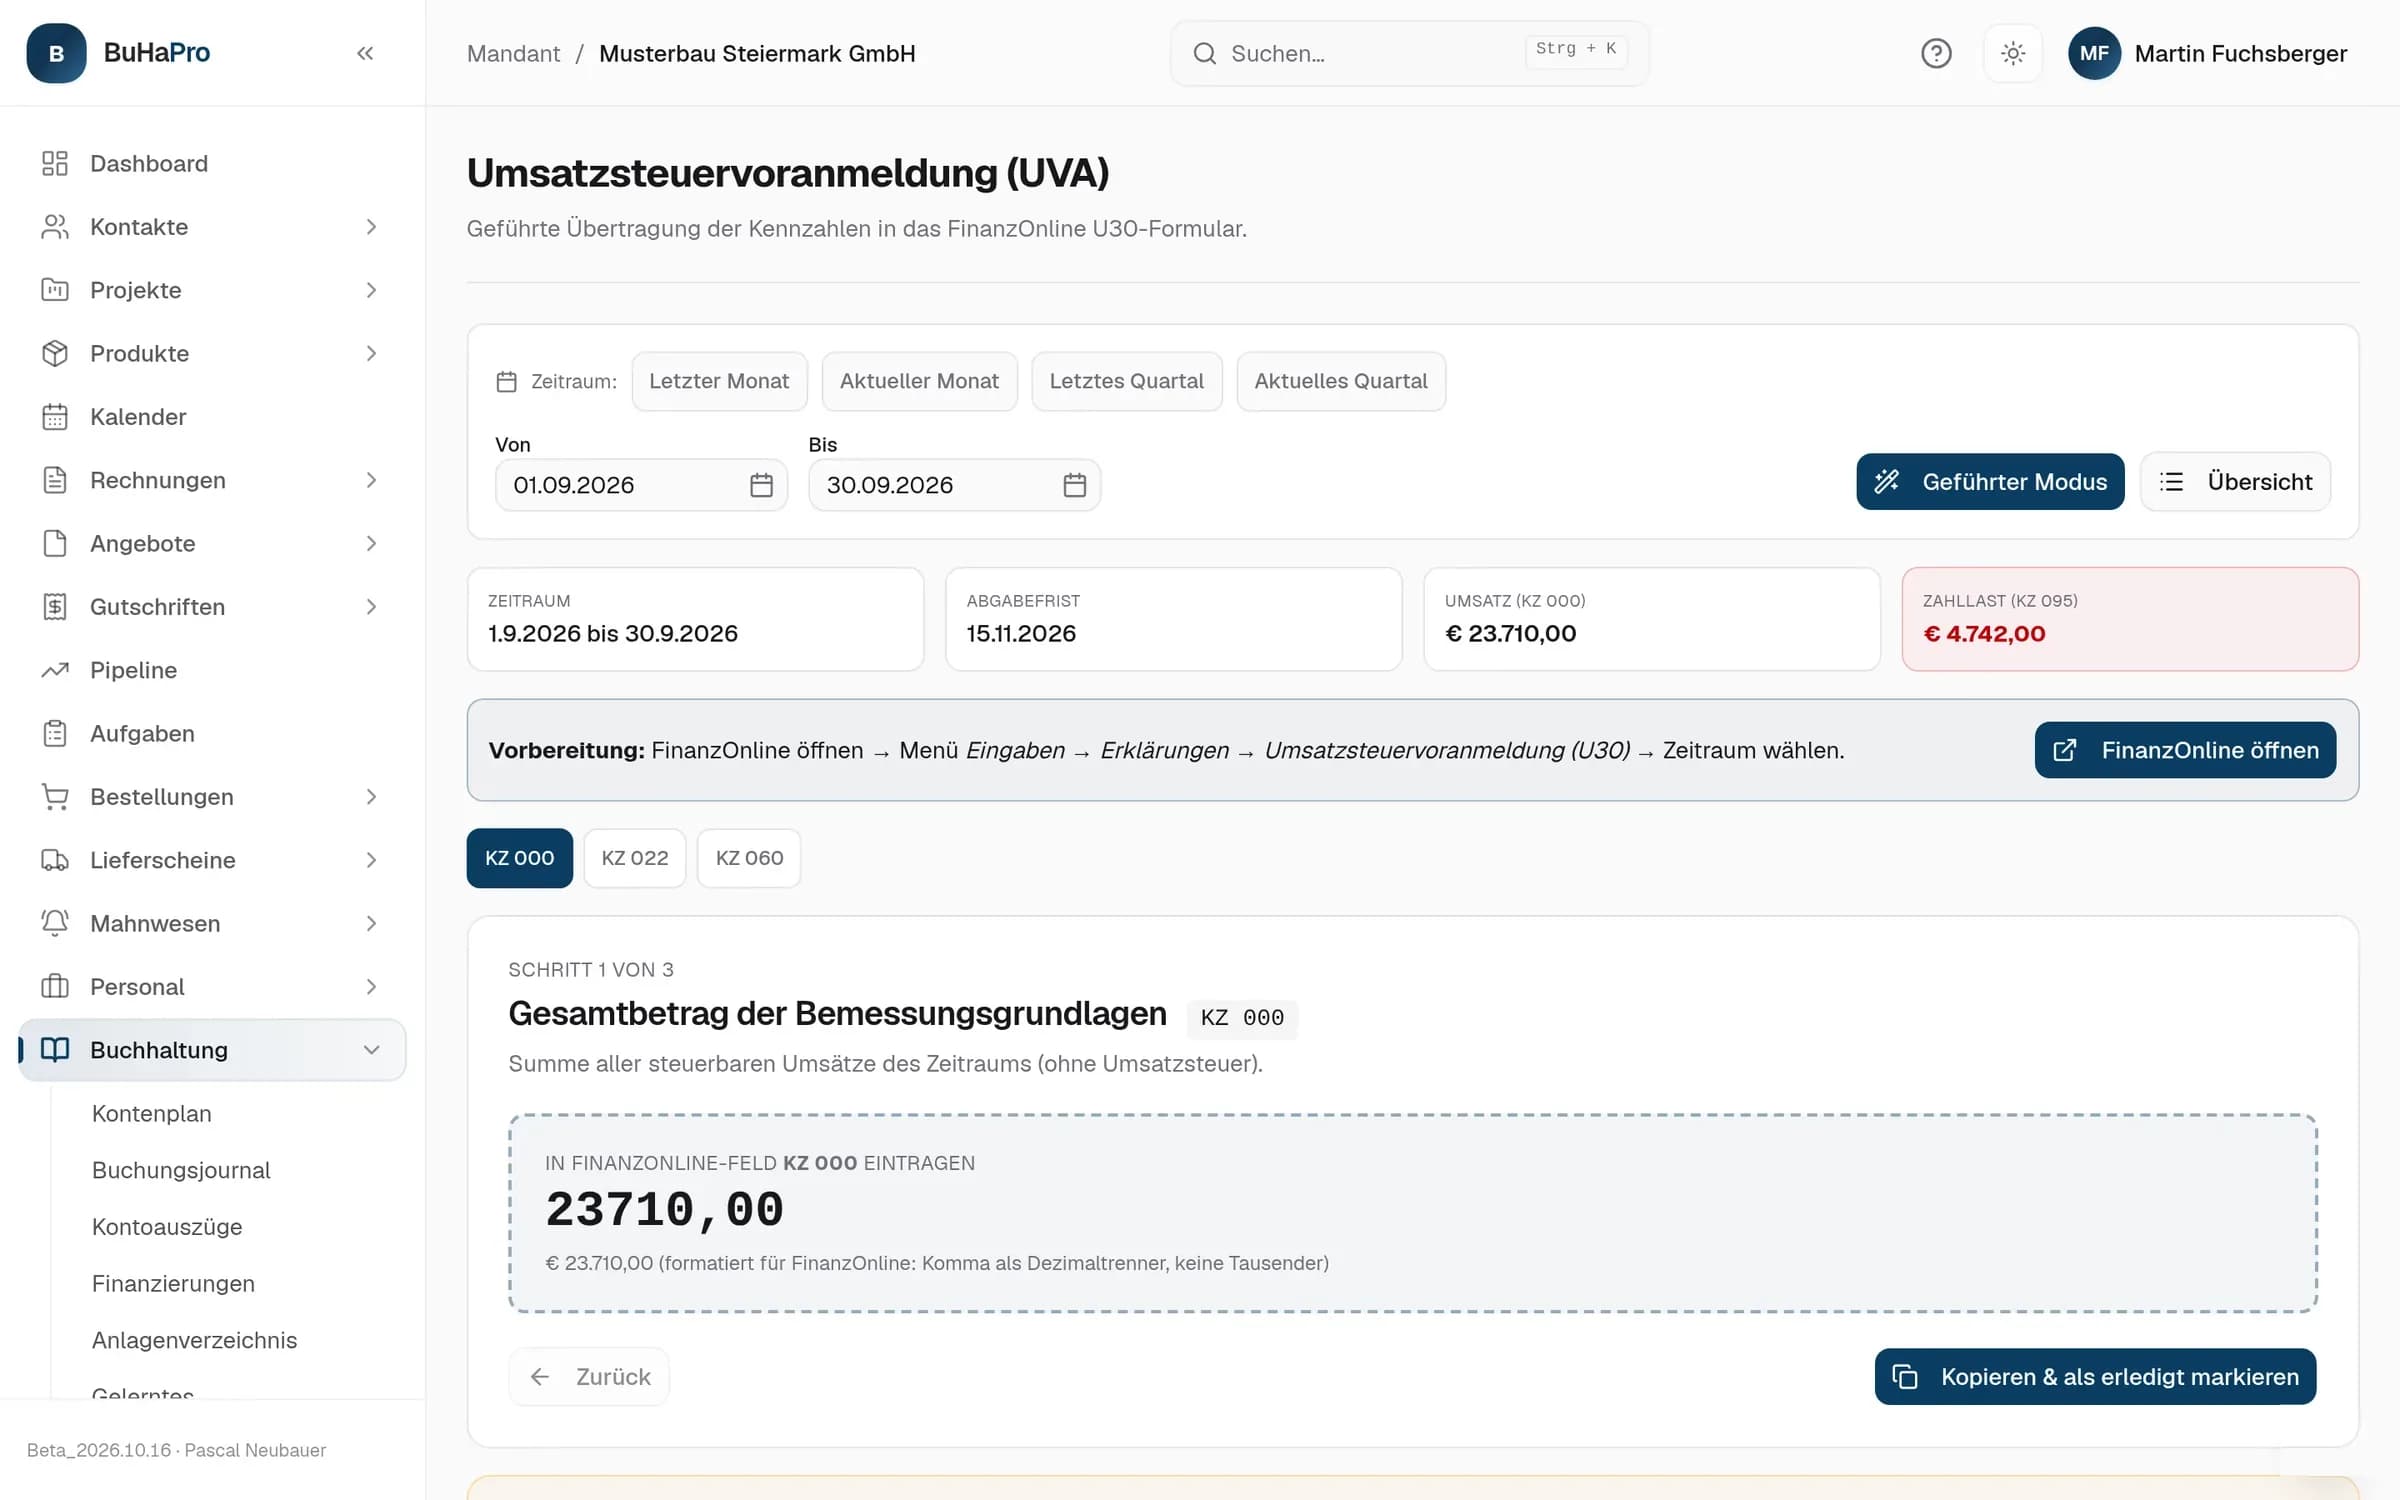The height and width of the screenshot is (1500, 2400).
Task: Click FinanzOnline öffnen button
Action: tap(2185, 750)
